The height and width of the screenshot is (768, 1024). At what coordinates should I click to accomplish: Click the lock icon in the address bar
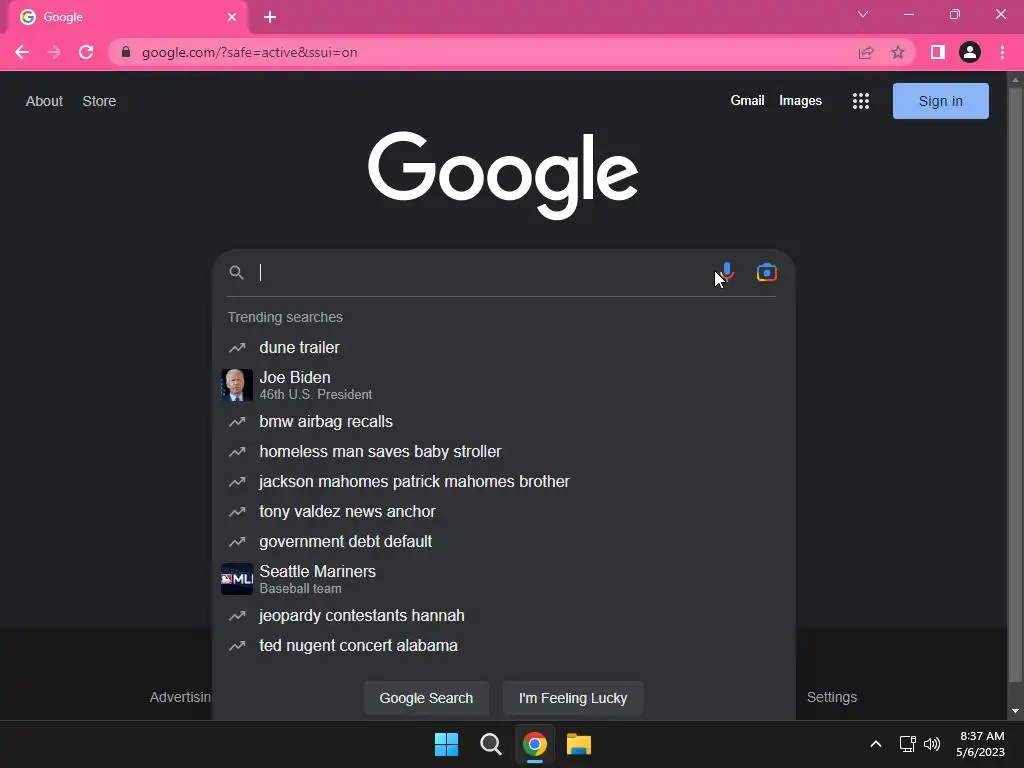[x=126, y=52]
